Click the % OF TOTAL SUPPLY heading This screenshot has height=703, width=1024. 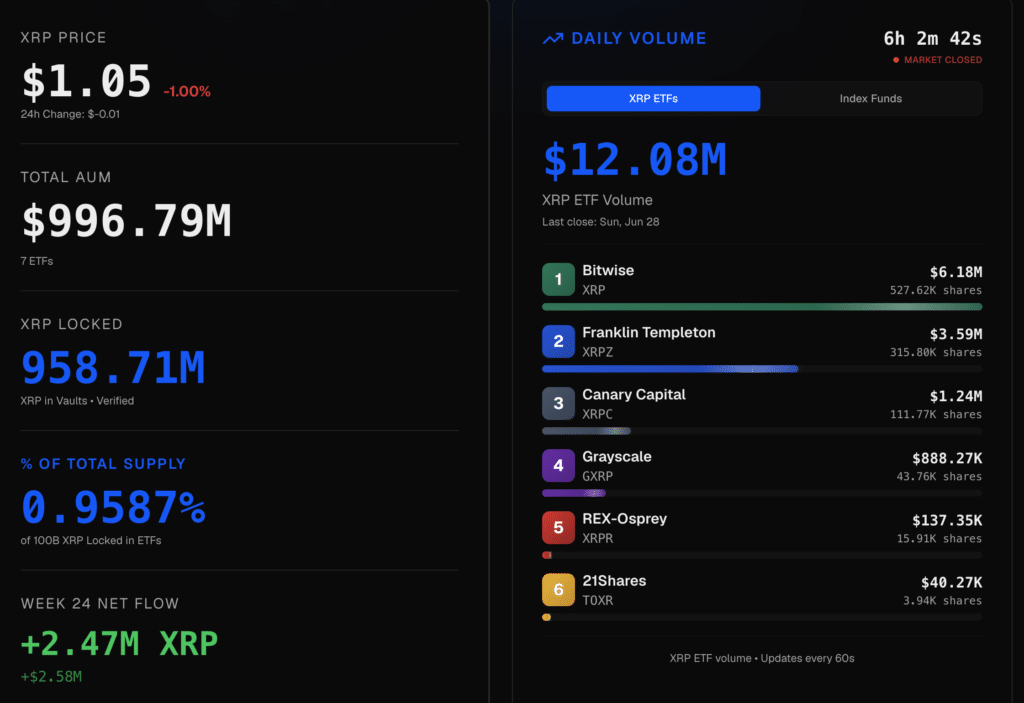pos(103,464)
